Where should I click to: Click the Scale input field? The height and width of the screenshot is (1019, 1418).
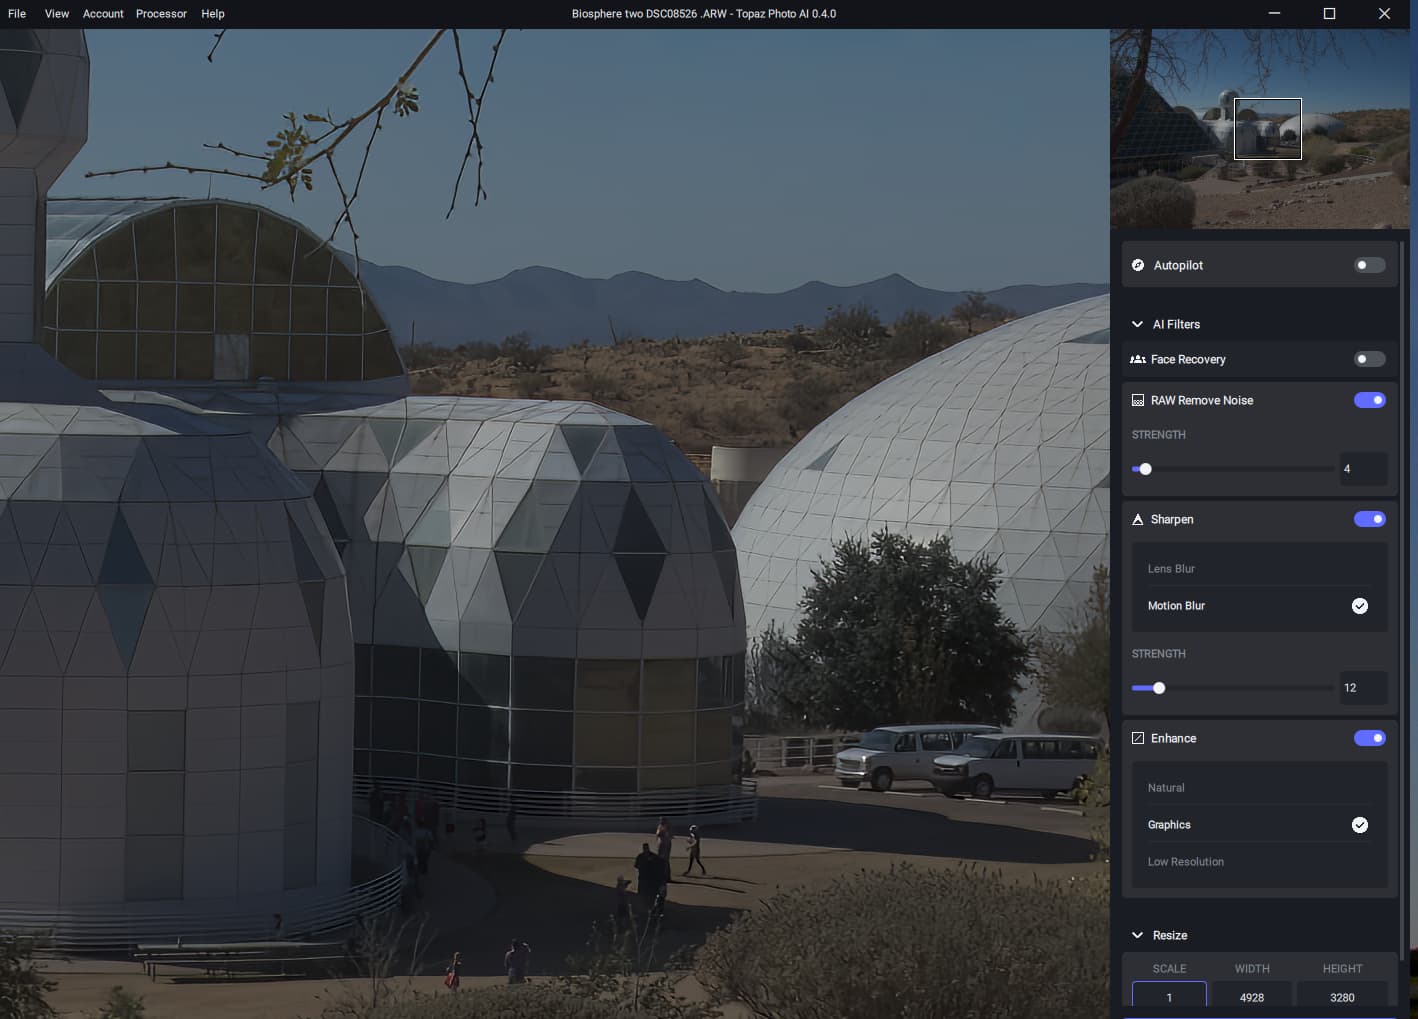[x=1169, y=997]
